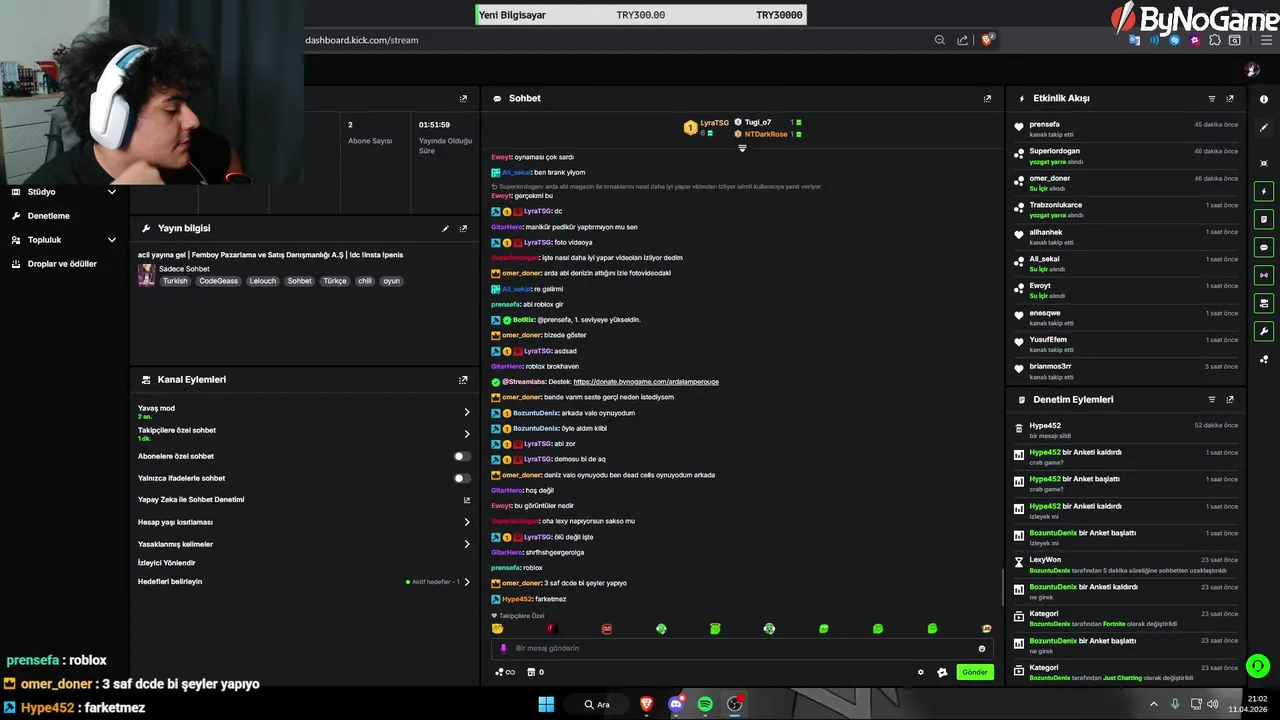Open the green support headset bubble
Viewport: 1280px width, 720px height.
click(x=1258, y=665)
